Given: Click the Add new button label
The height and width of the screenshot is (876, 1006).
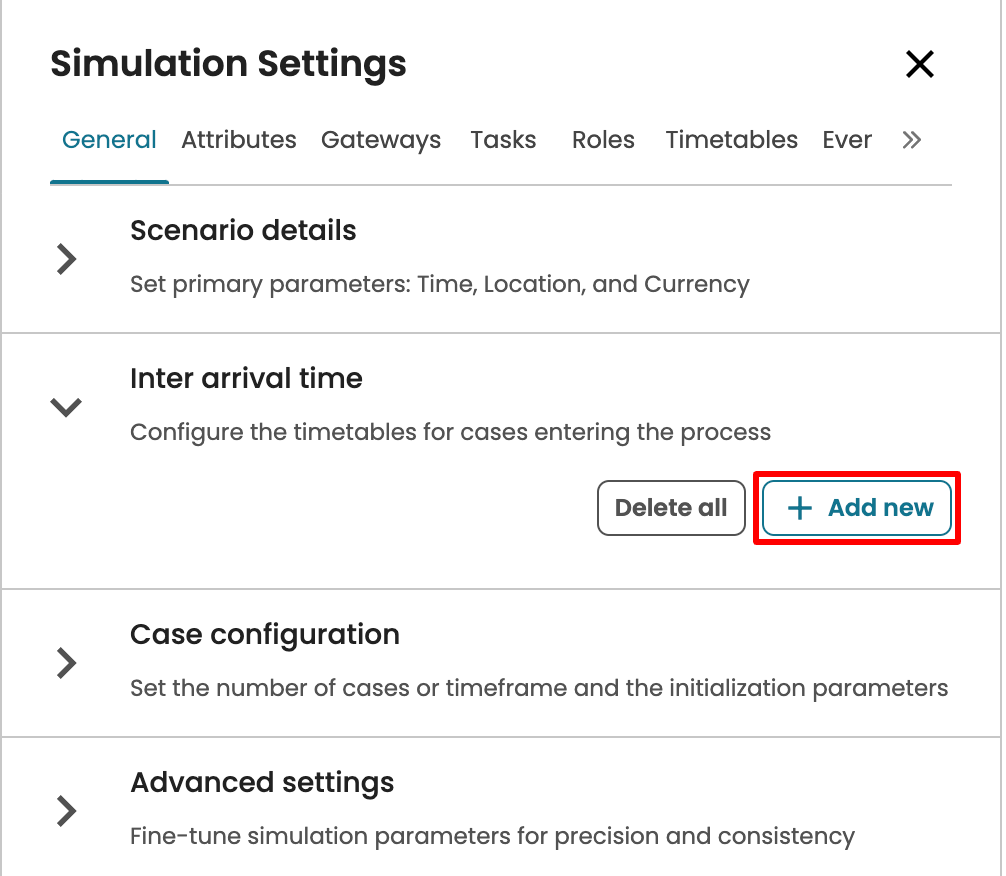Looking at the screenshot, I should [881, 508].
